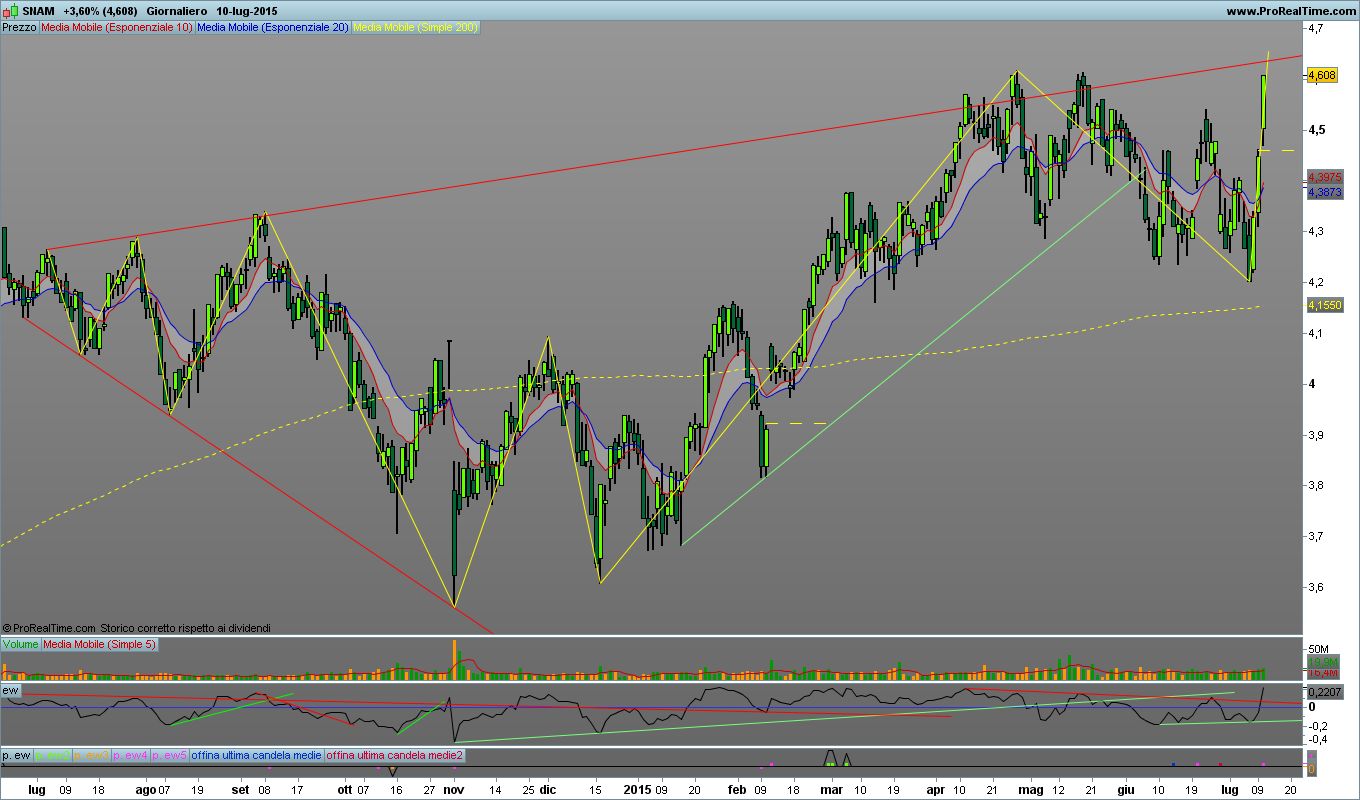The height and width of the screenshot is (800, 1360).
Task: Click the 0,2207 ew value tag
Action: pos(1324,691)
